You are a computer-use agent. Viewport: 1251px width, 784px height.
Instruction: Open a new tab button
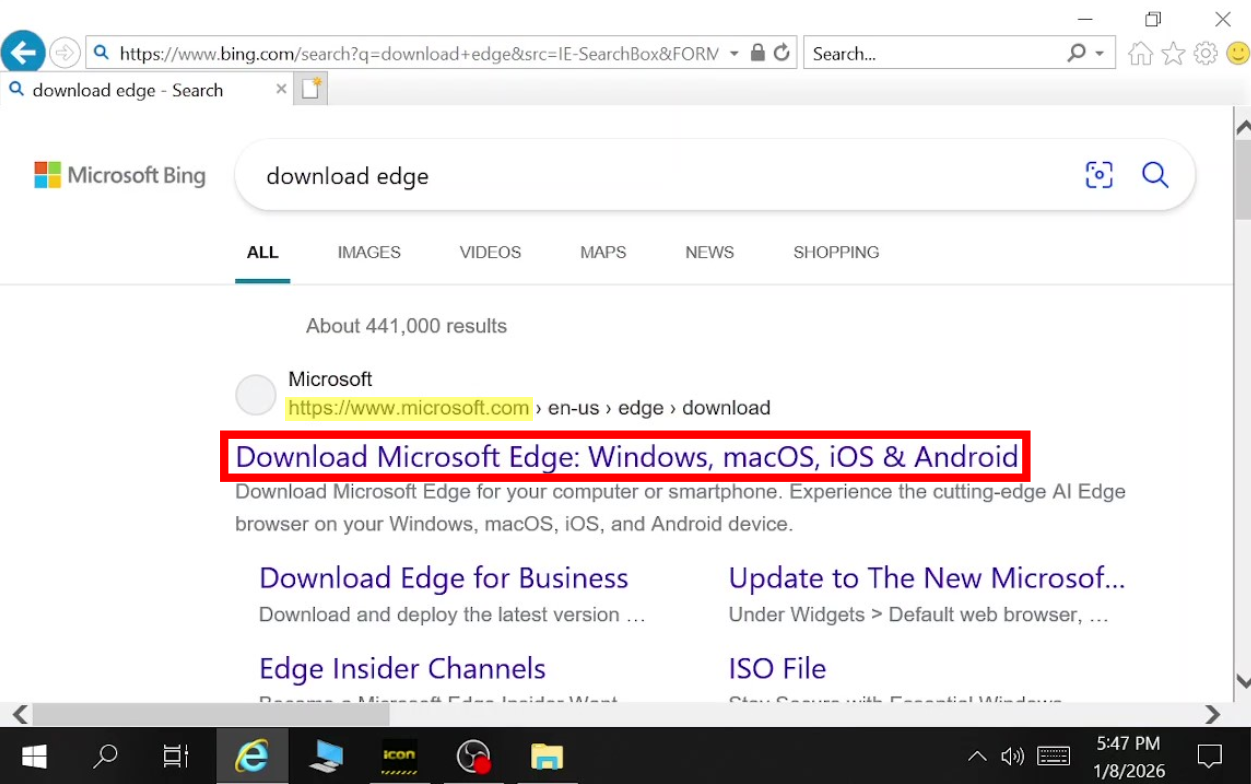(311, 89)
